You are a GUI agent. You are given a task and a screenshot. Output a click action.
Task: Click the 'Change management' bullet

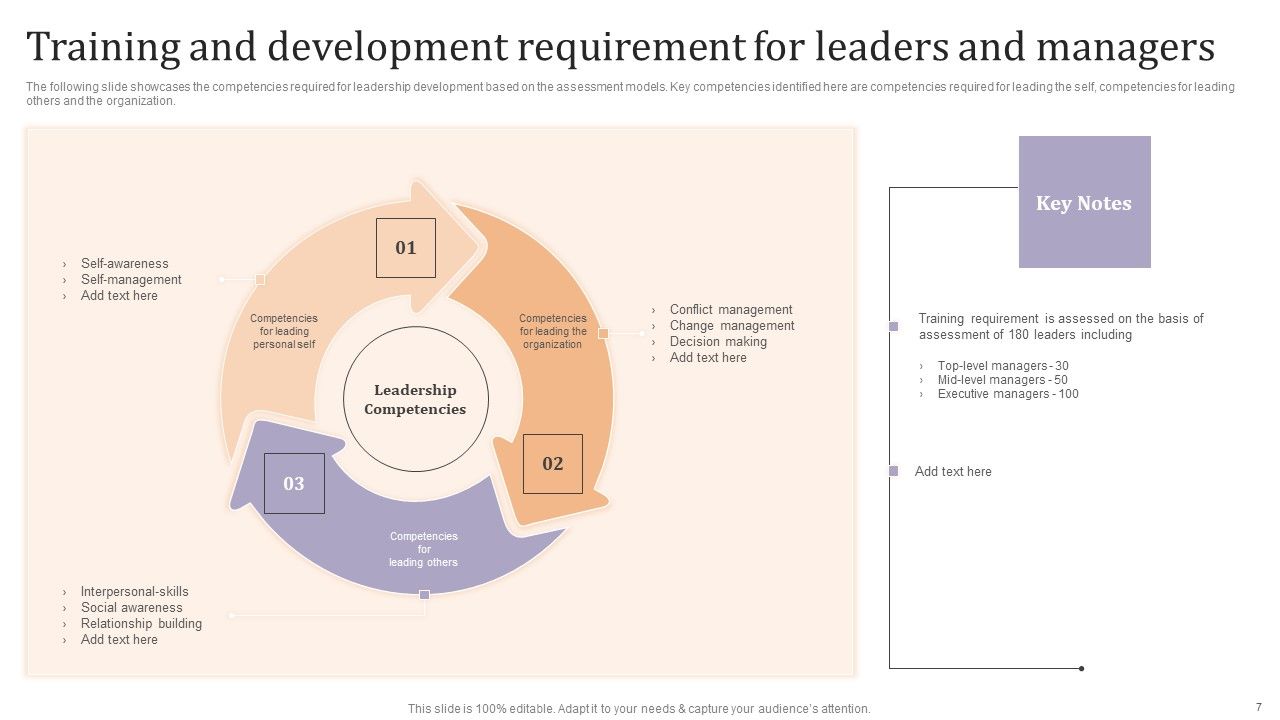(732, 326)
